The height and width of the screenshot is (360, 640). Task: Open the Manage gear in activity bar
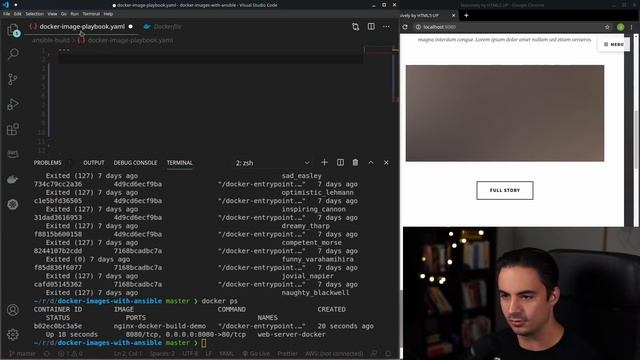[x=13, y=335]
